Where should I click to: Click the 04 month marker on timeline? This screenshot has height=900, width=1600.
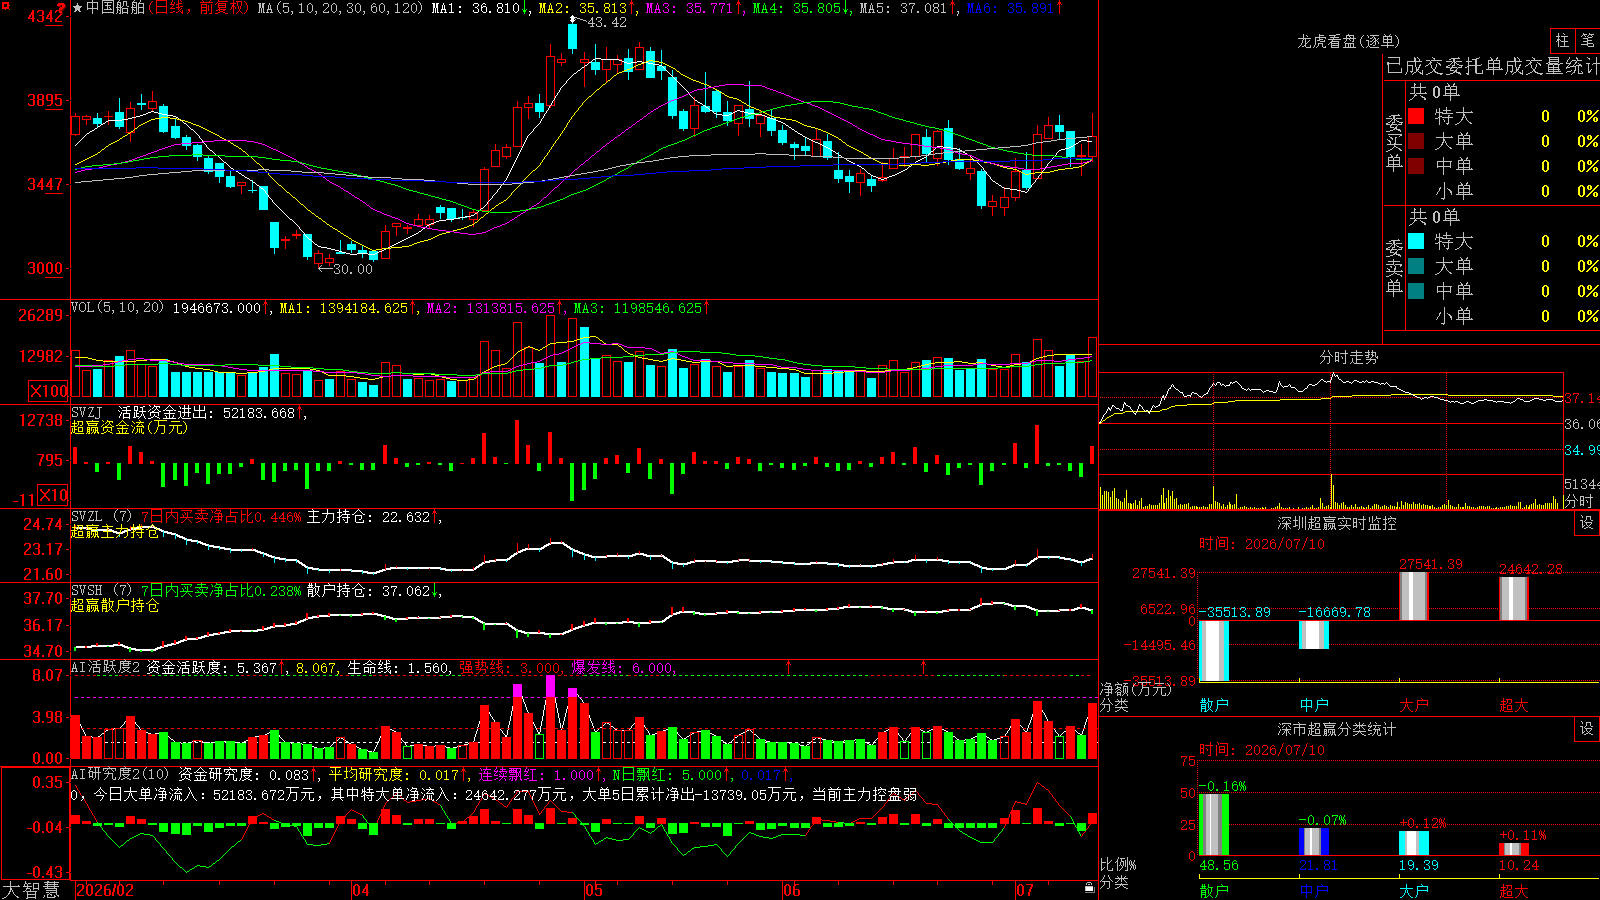(x=361, y=890)
